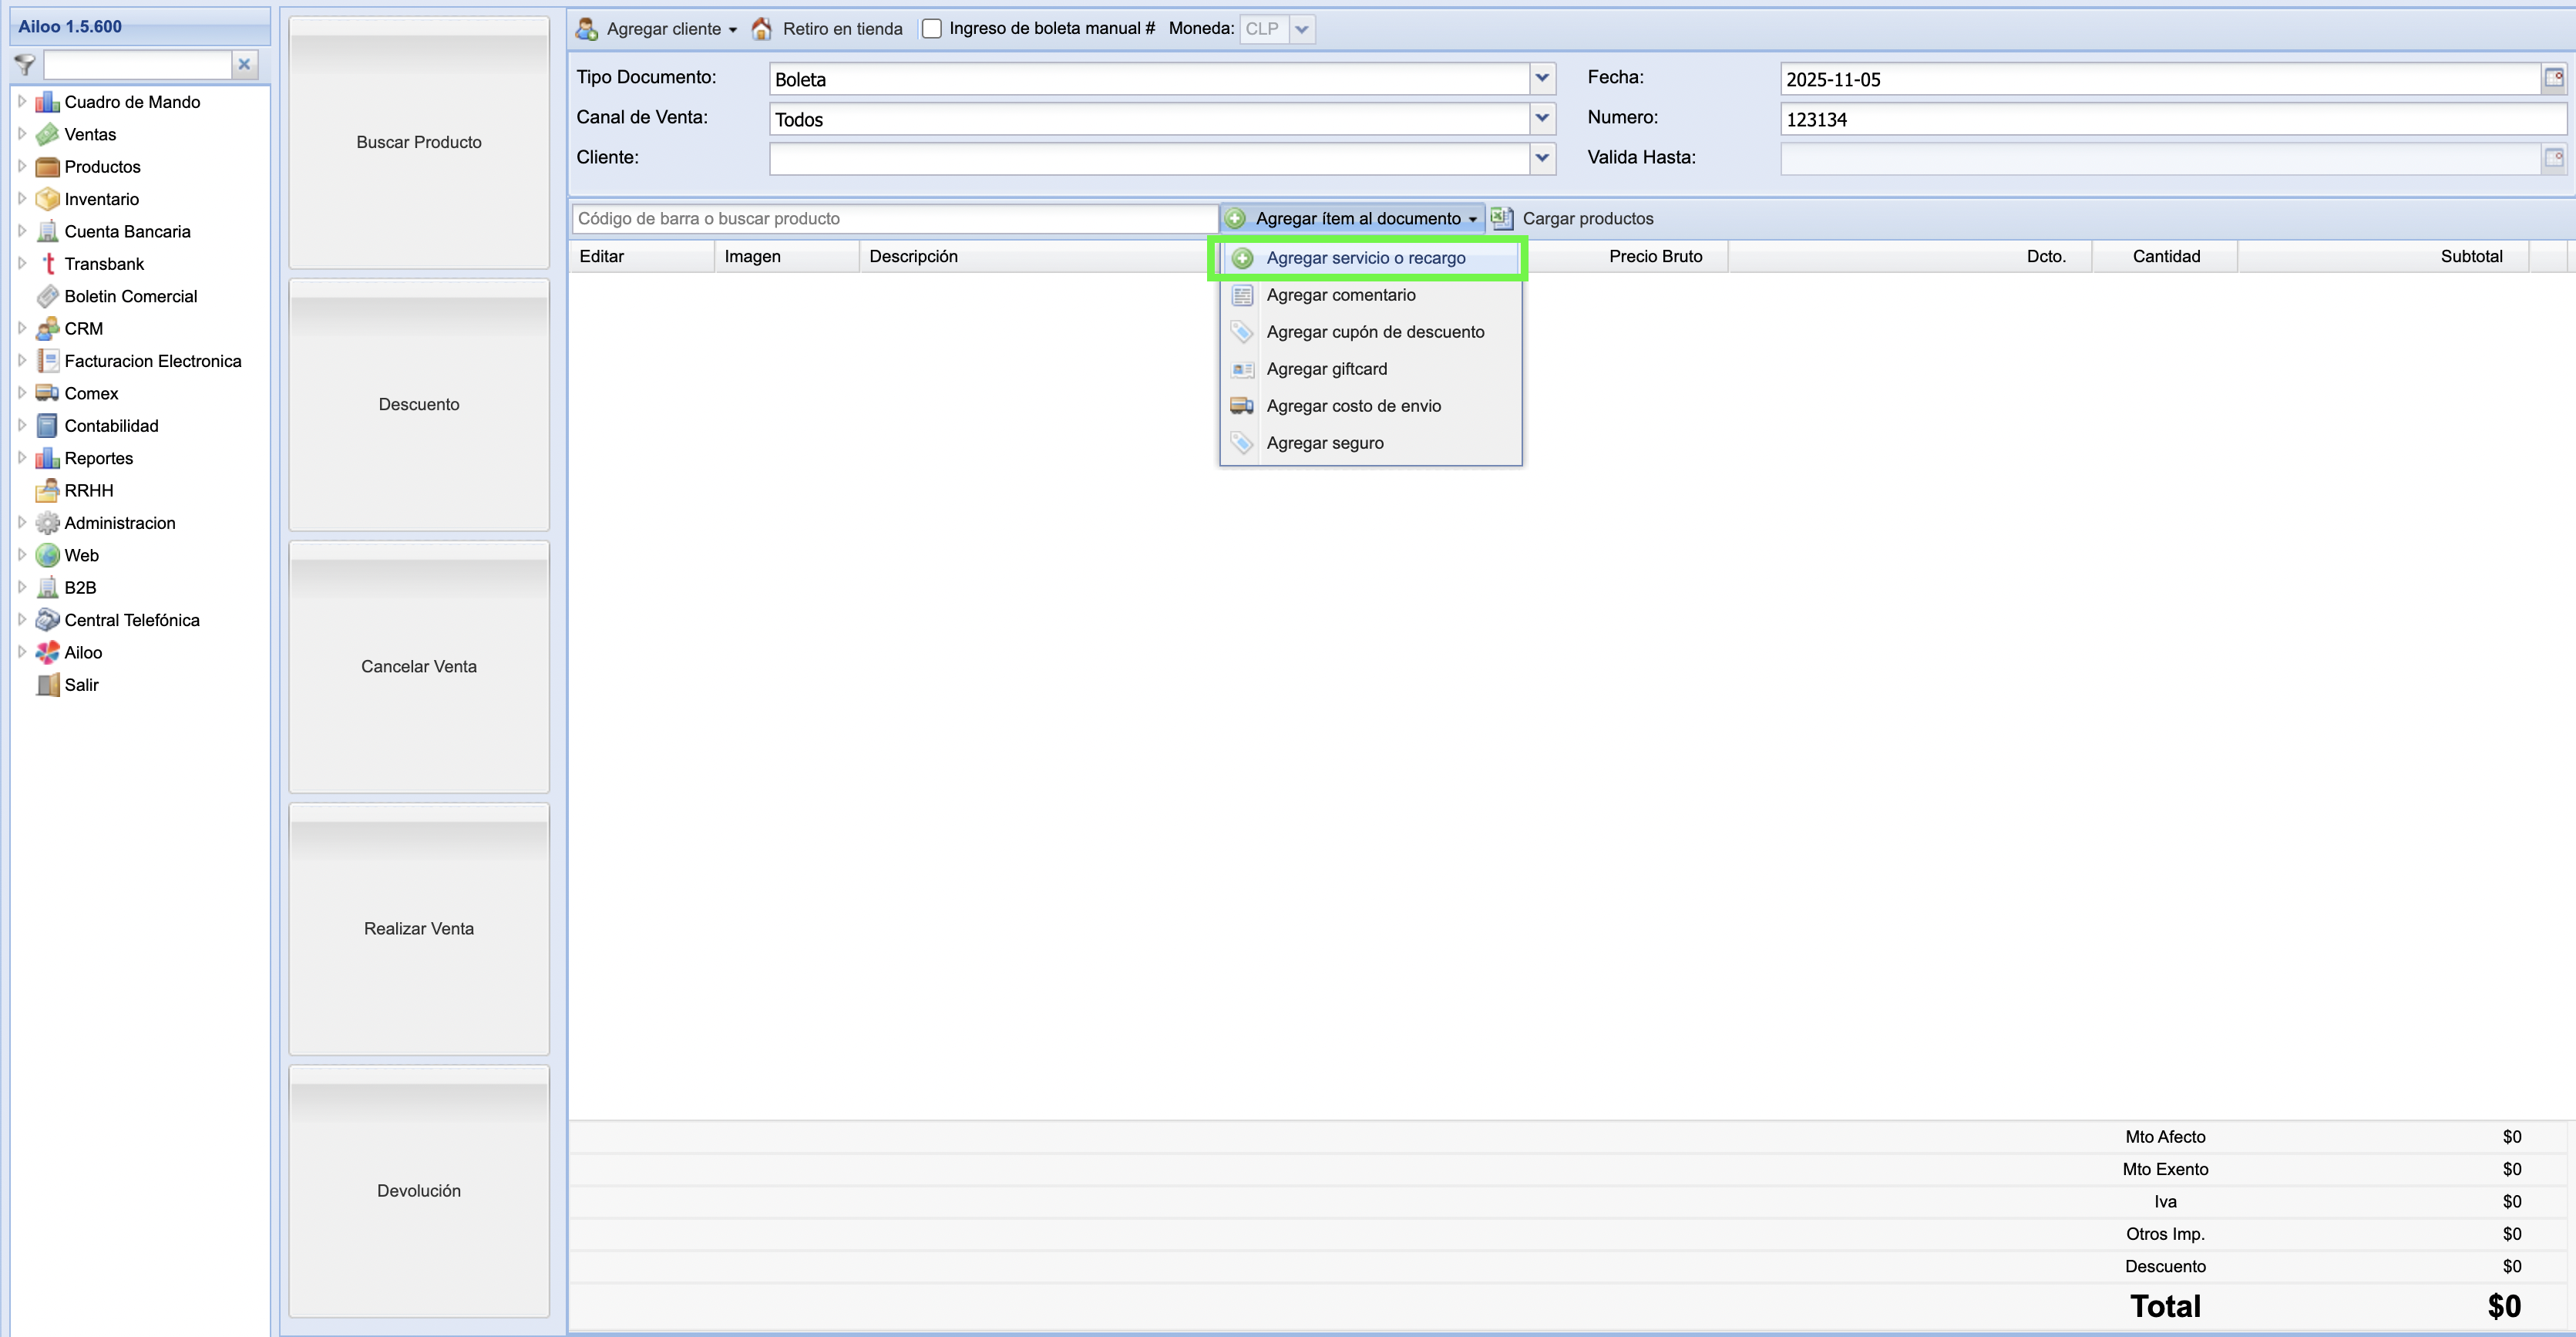Click the Inventario box icon
This screenshot has height=1337, width=2576.
(x=47, y=199)
